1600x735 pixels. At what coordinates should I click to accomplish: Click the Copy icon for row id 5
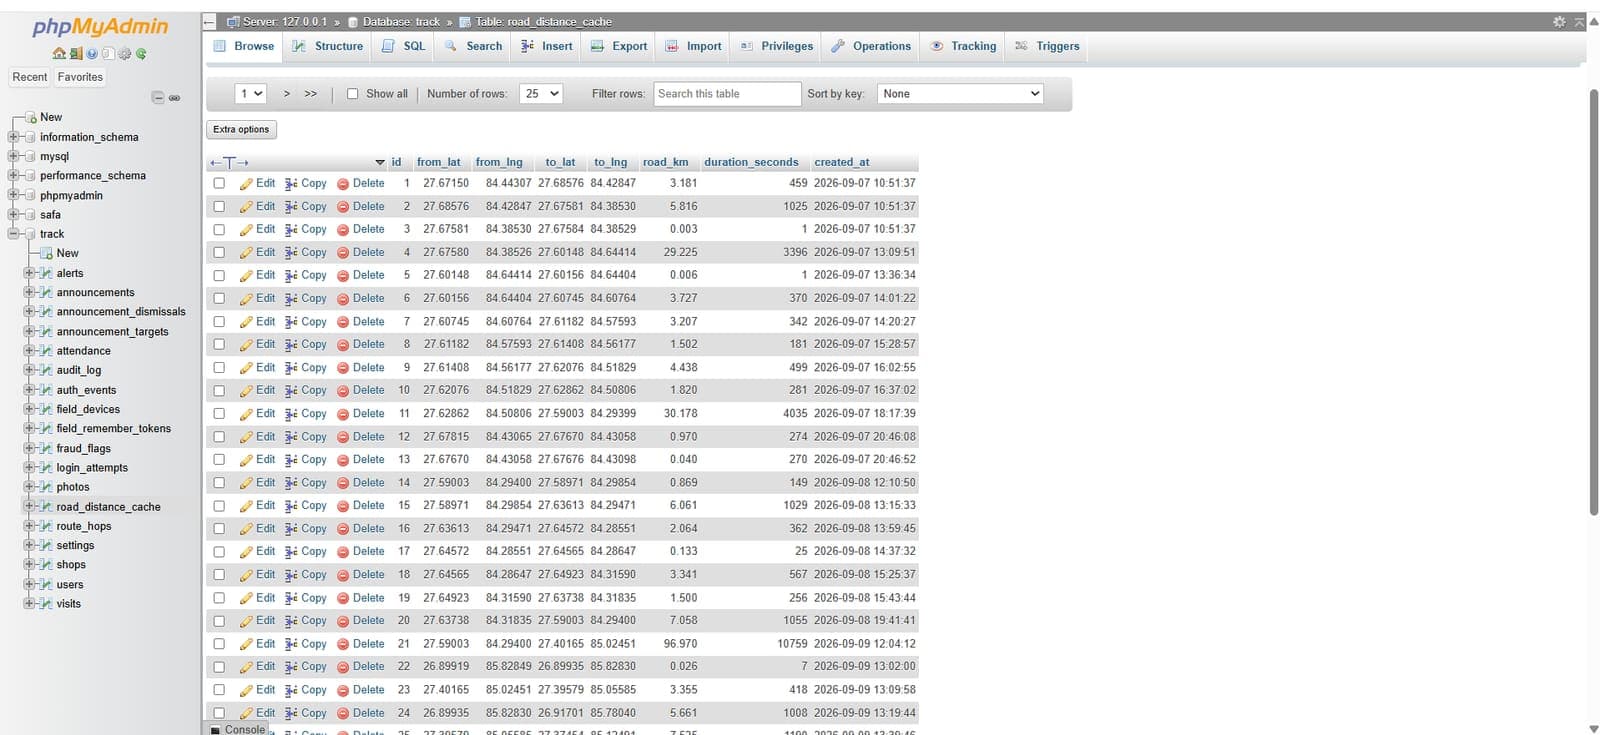tap(291, 276)
